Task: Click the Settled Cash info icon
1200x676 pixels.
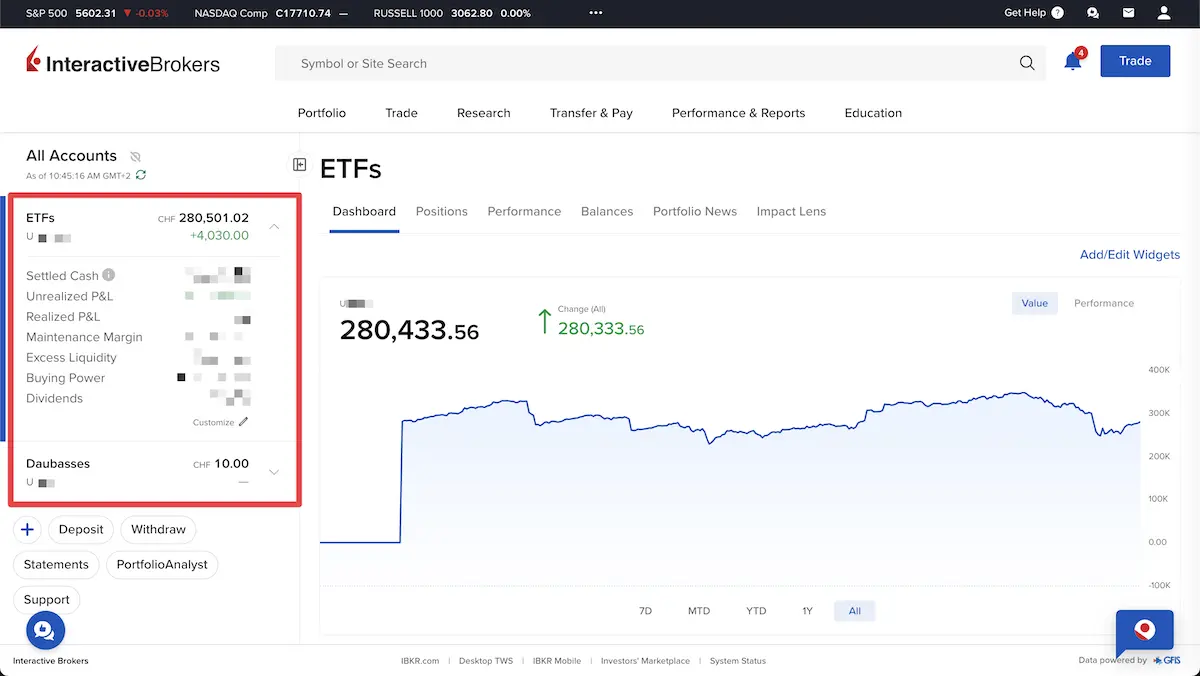Action: (108, 275)
